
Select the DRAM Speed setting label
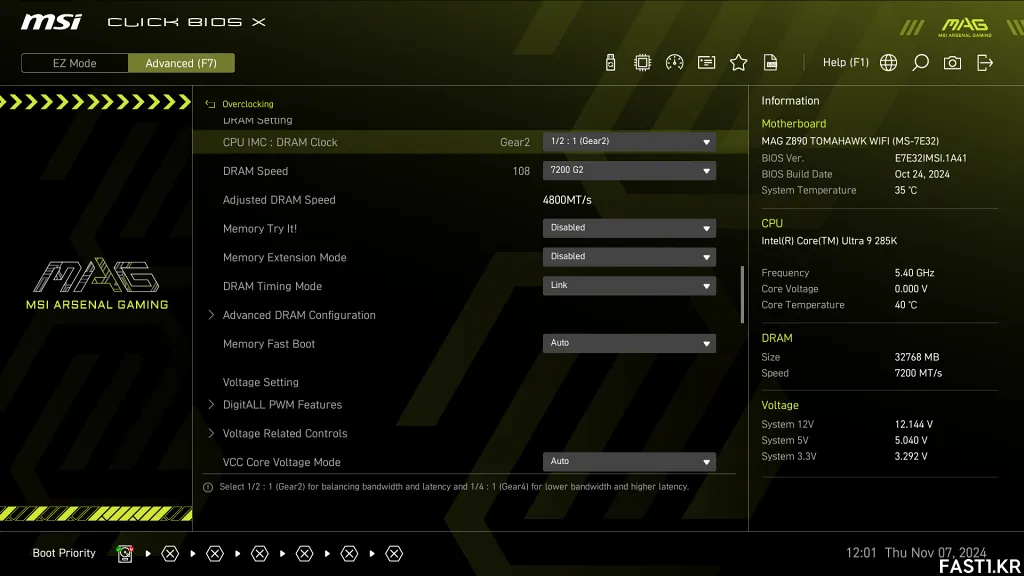point(255,171)
